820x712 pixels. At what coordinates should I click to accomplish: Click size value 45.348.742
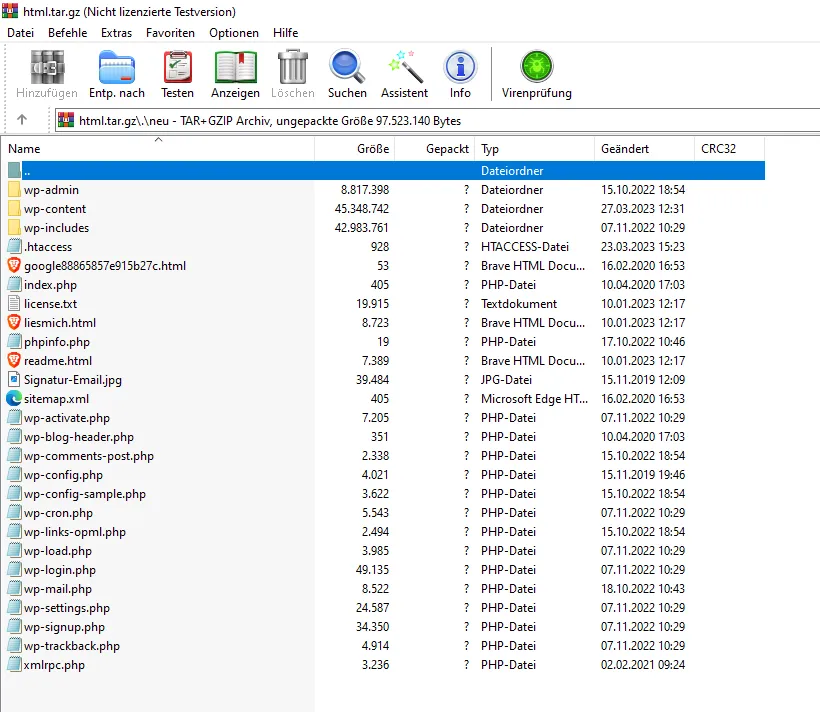362,209
